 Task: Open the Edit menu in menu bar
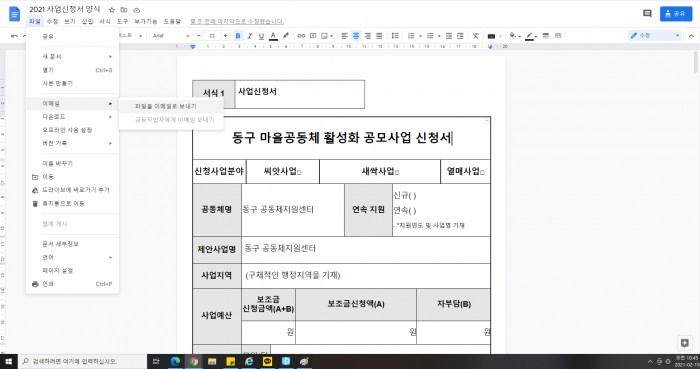coord(52,21)
